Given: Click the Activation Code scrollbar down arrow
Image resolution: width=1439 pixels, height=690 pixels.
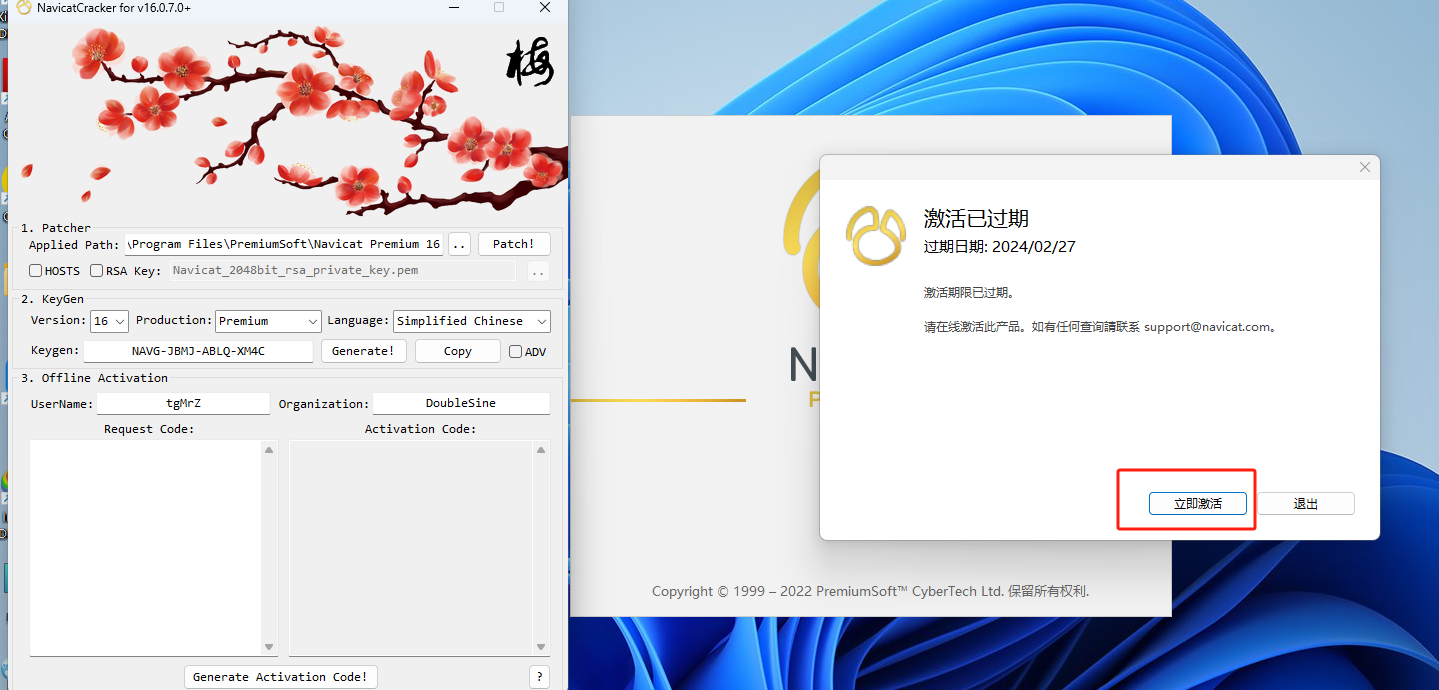Looking at the screenshot, I should point(541,647).
